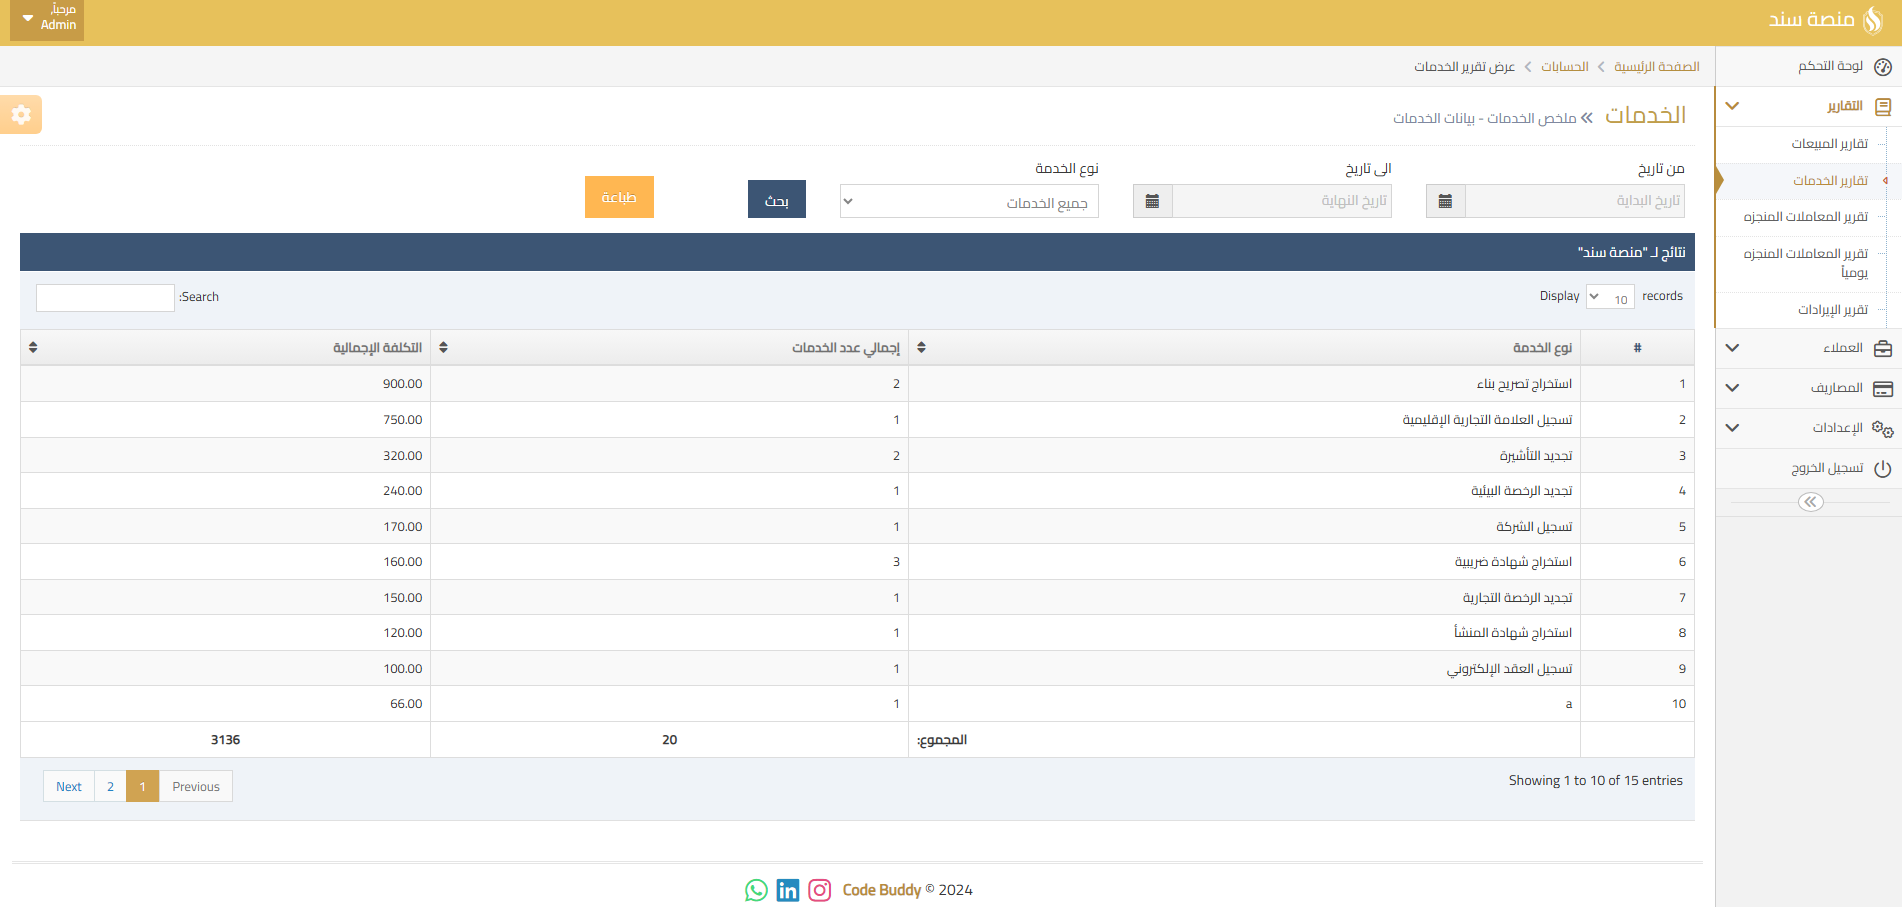1902x907 pixels.
Task: Click the row تجديد الرخصة البيئية
Action: (857, 491)
